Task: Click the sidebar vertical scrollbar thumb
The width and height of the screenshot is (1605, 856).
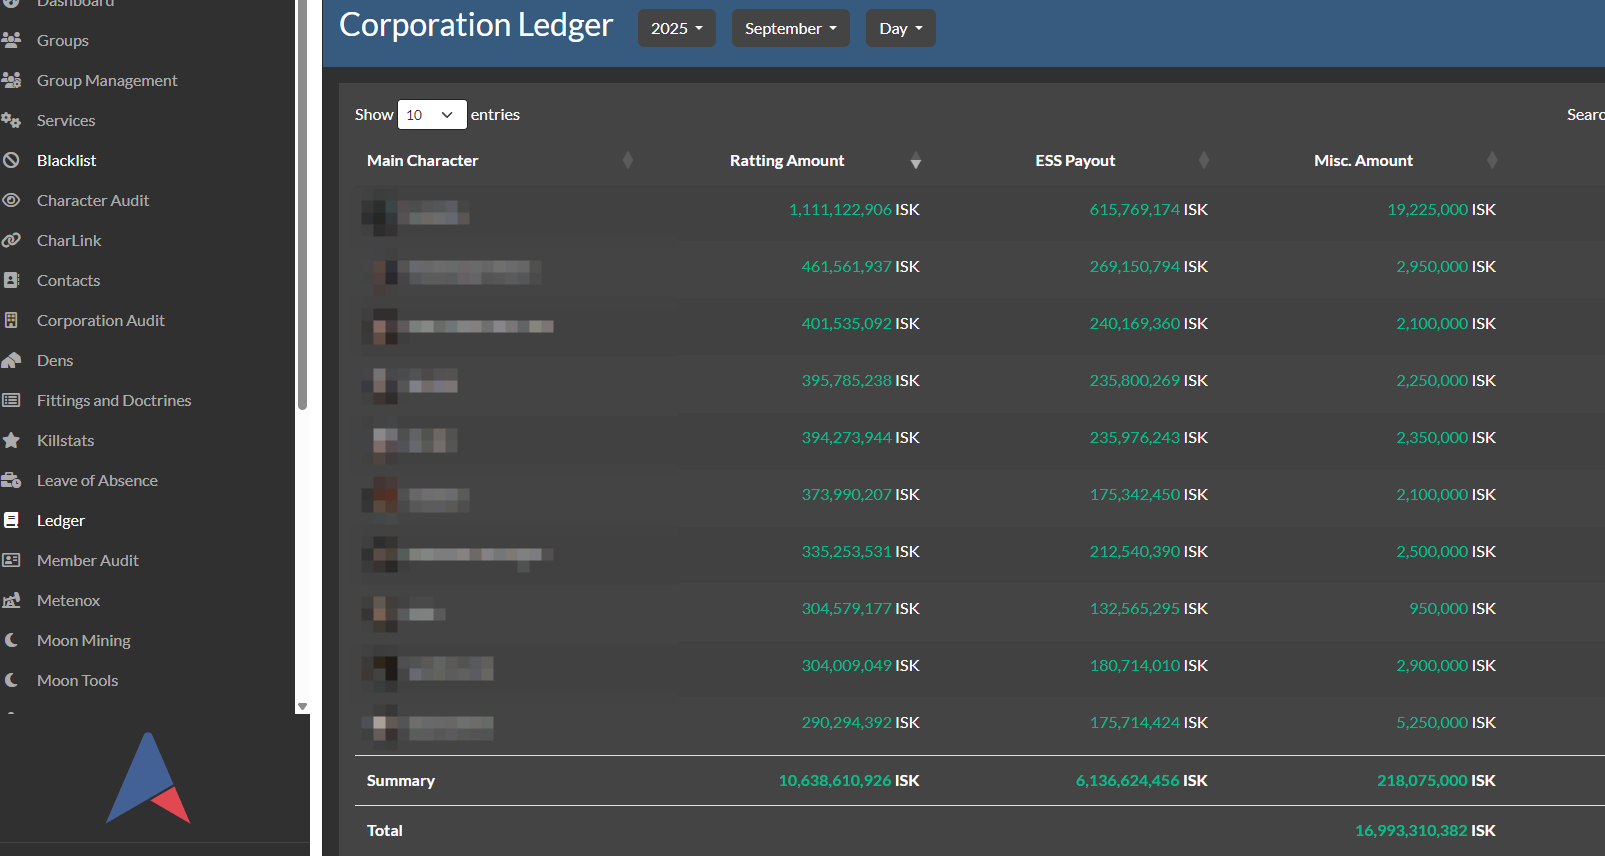Action: pyautogui.click(x=302, y=200)
